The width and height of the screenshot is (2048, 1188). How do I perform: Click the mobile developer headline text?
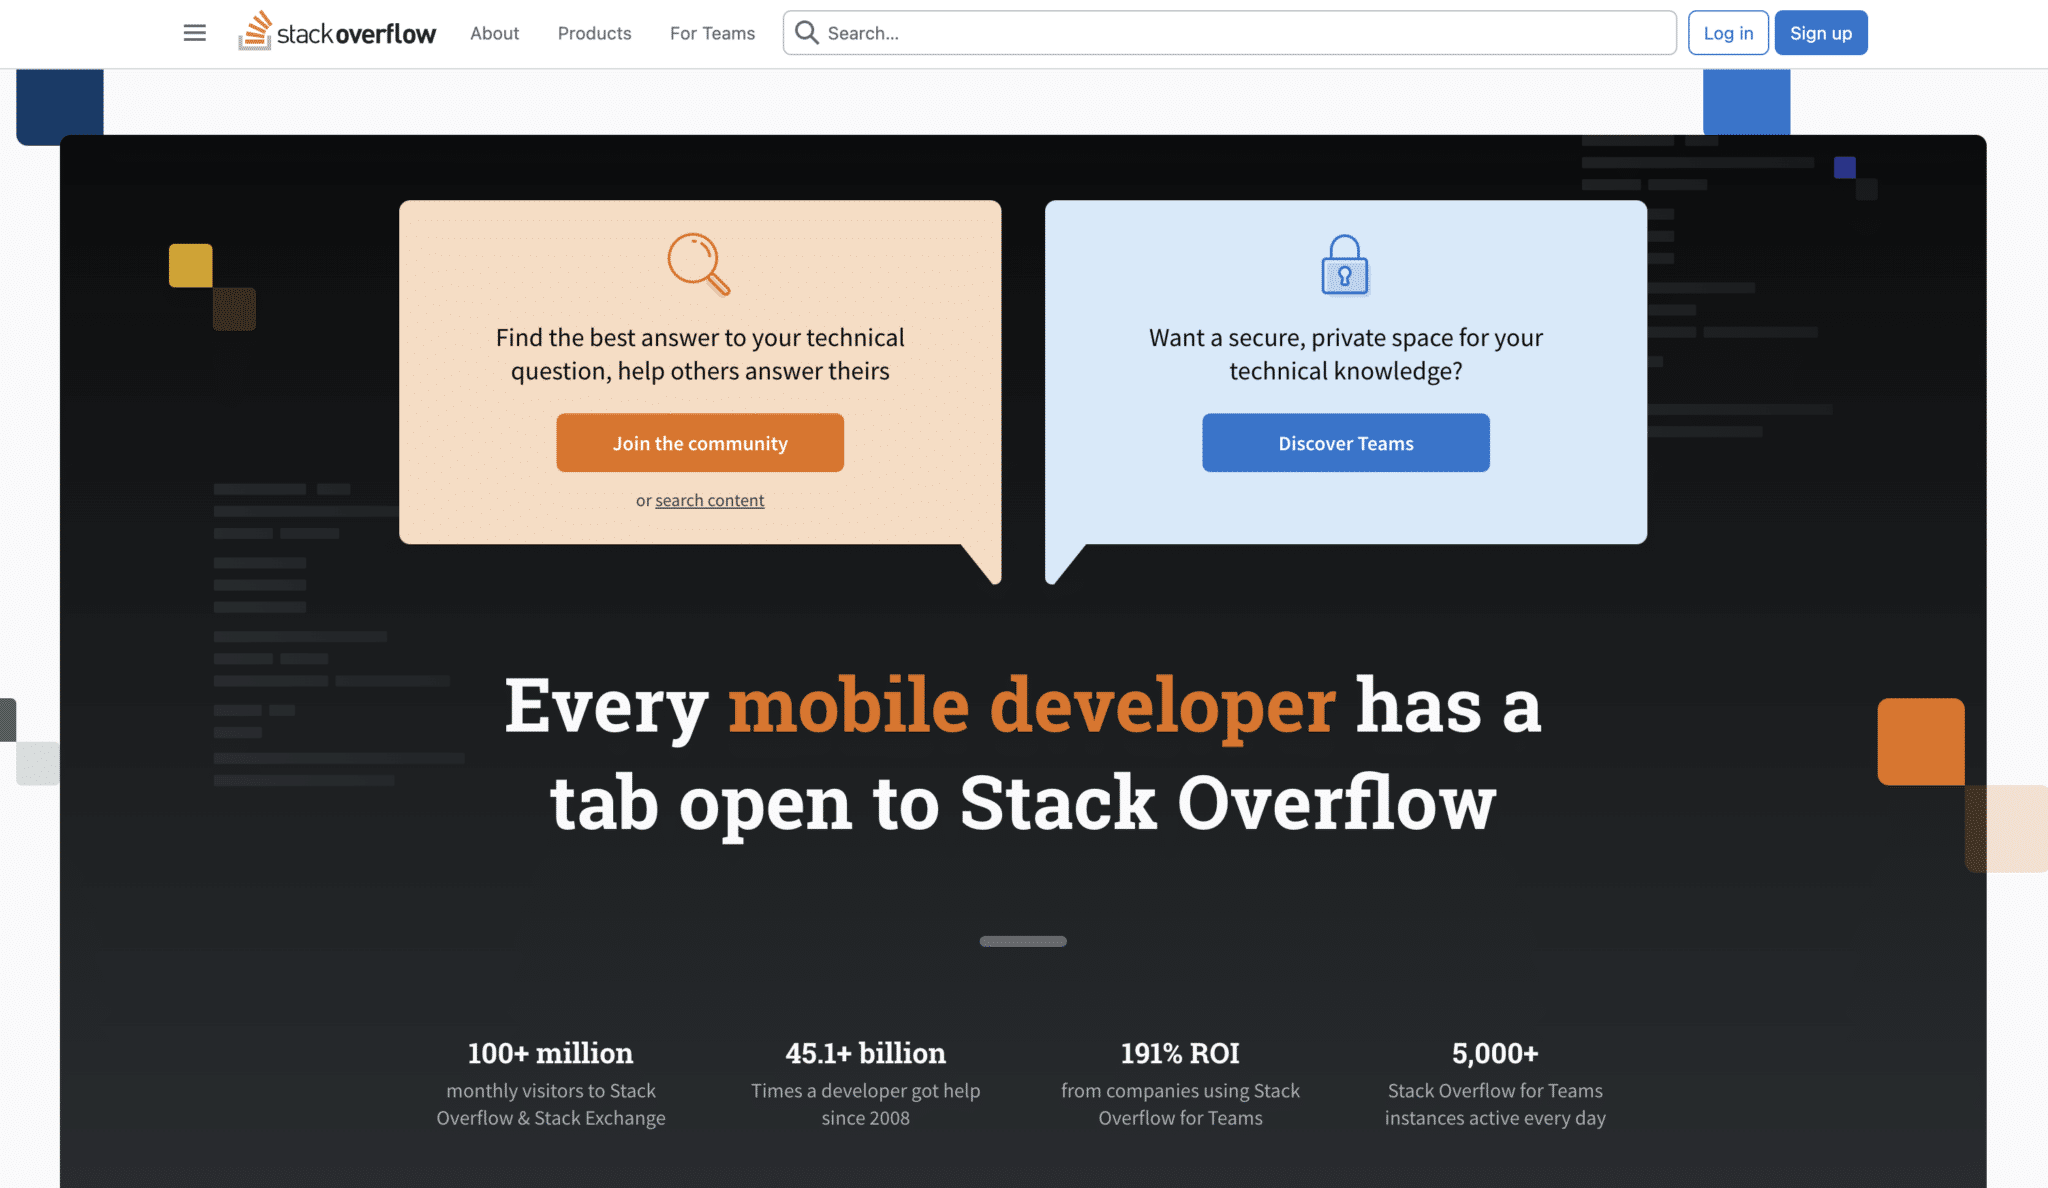click(1031, 705)
